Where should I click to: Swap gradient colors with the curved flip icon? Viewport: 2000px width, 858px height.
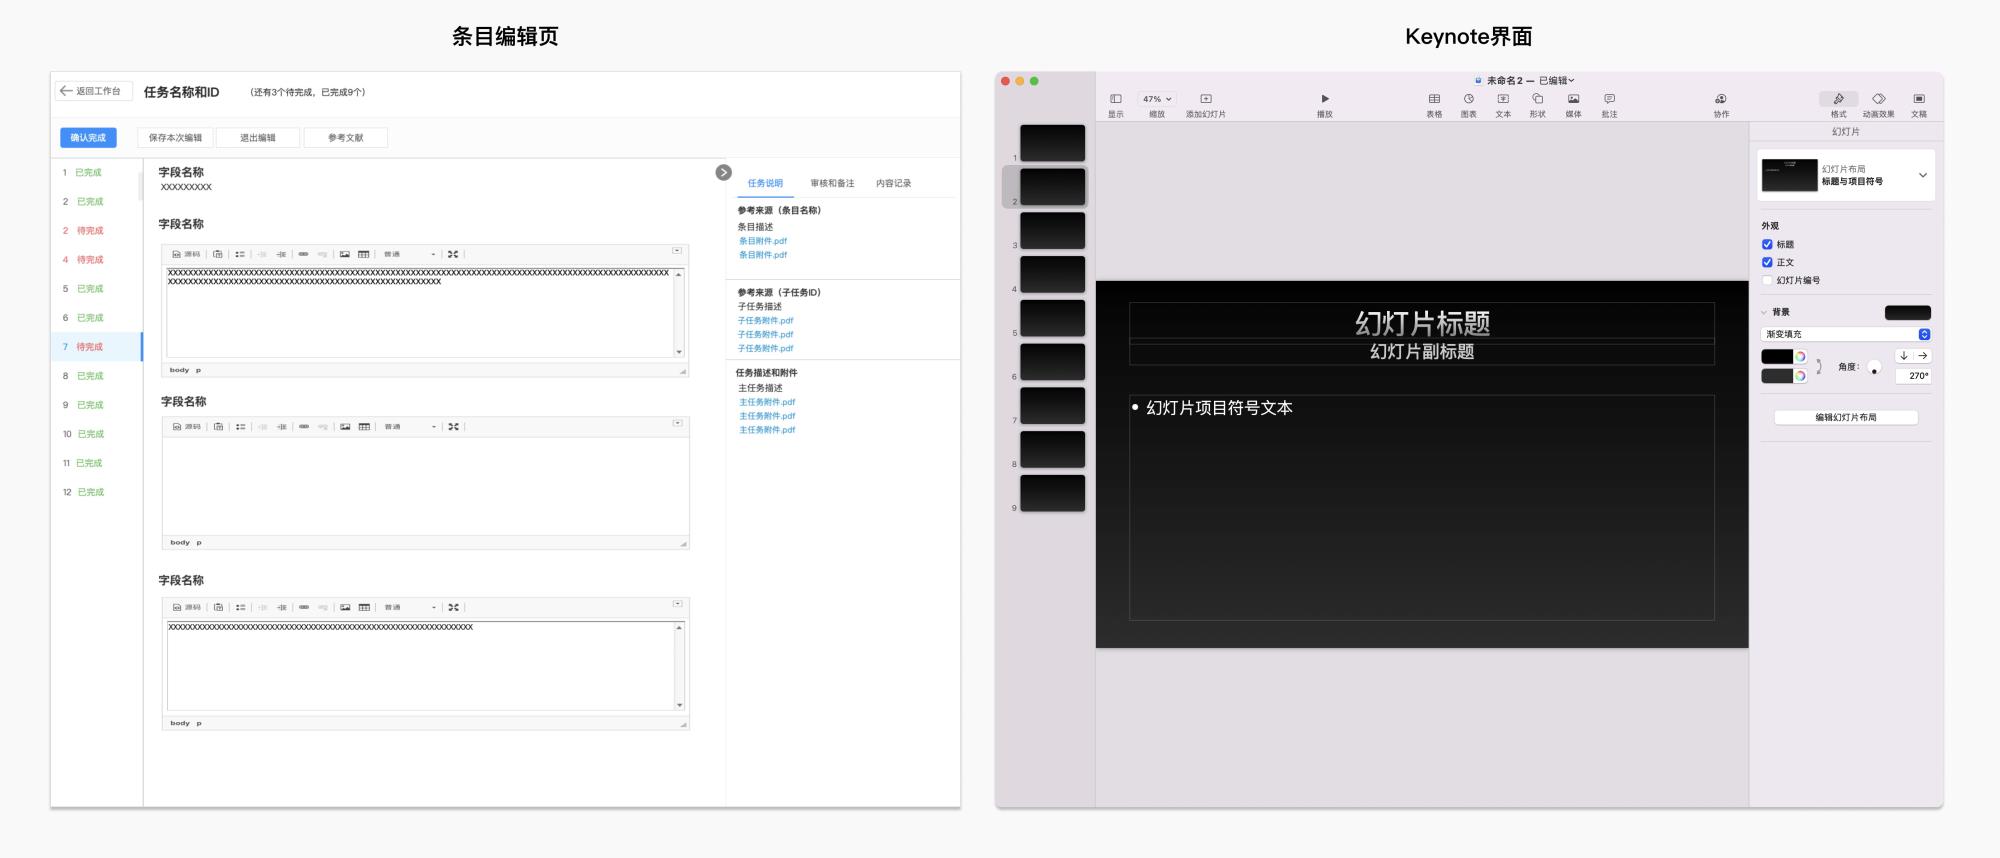pos(1819,366)
